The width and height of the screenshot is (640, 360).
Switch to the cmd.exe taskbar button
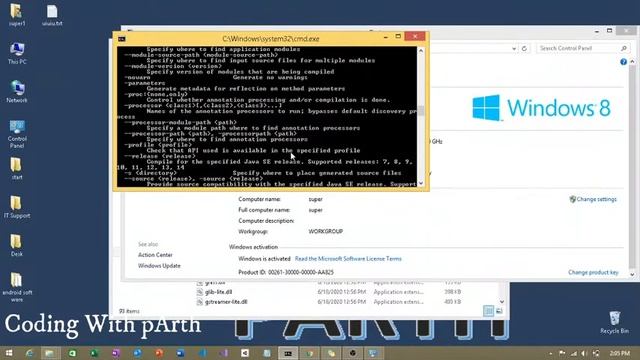[288, 353]
